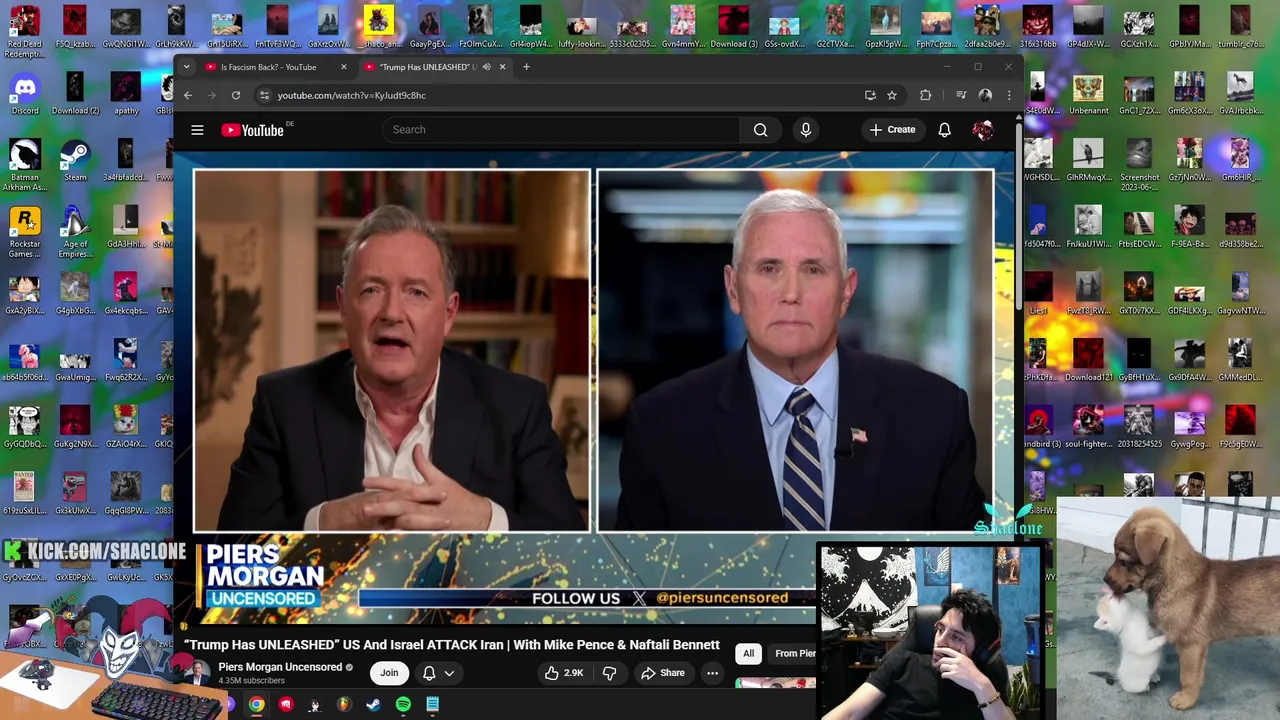Click the install app icon in address bar
This screenshot has height=720, width=1280.
pyautogui.click(x=870, y=95)
